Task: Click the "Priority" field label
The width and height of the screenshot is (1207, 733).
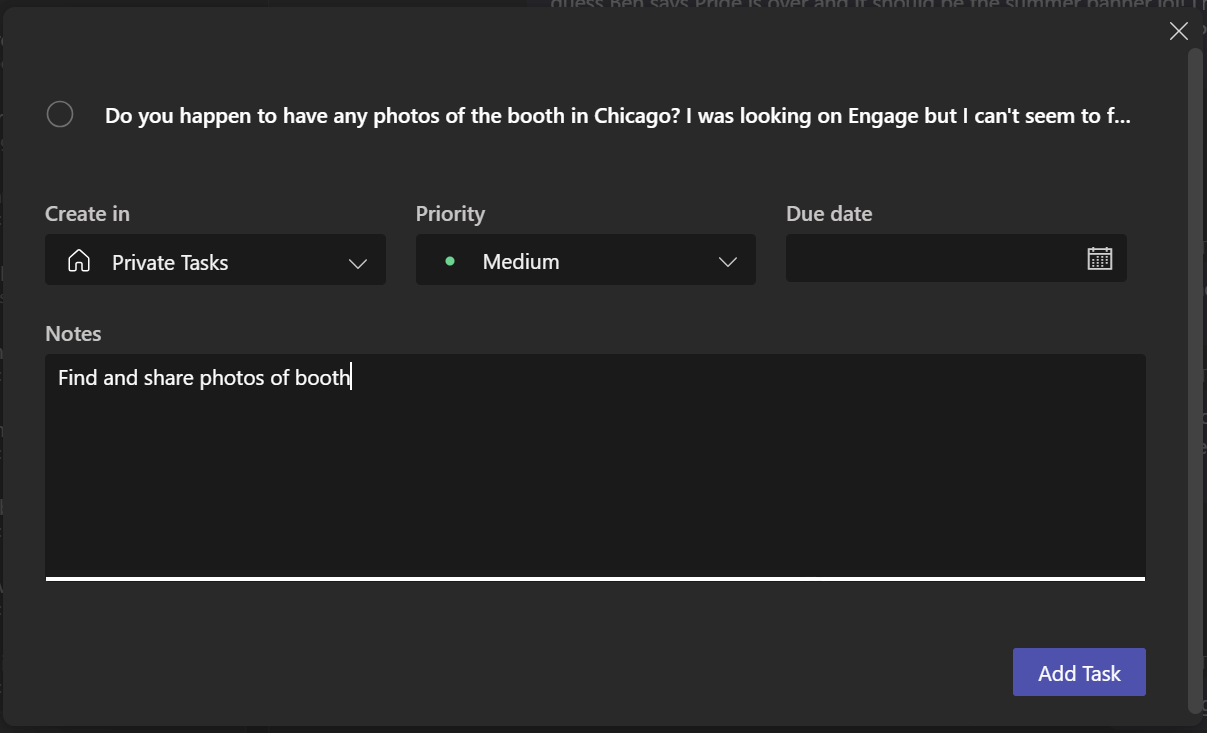Action: [x=450, y=214]
